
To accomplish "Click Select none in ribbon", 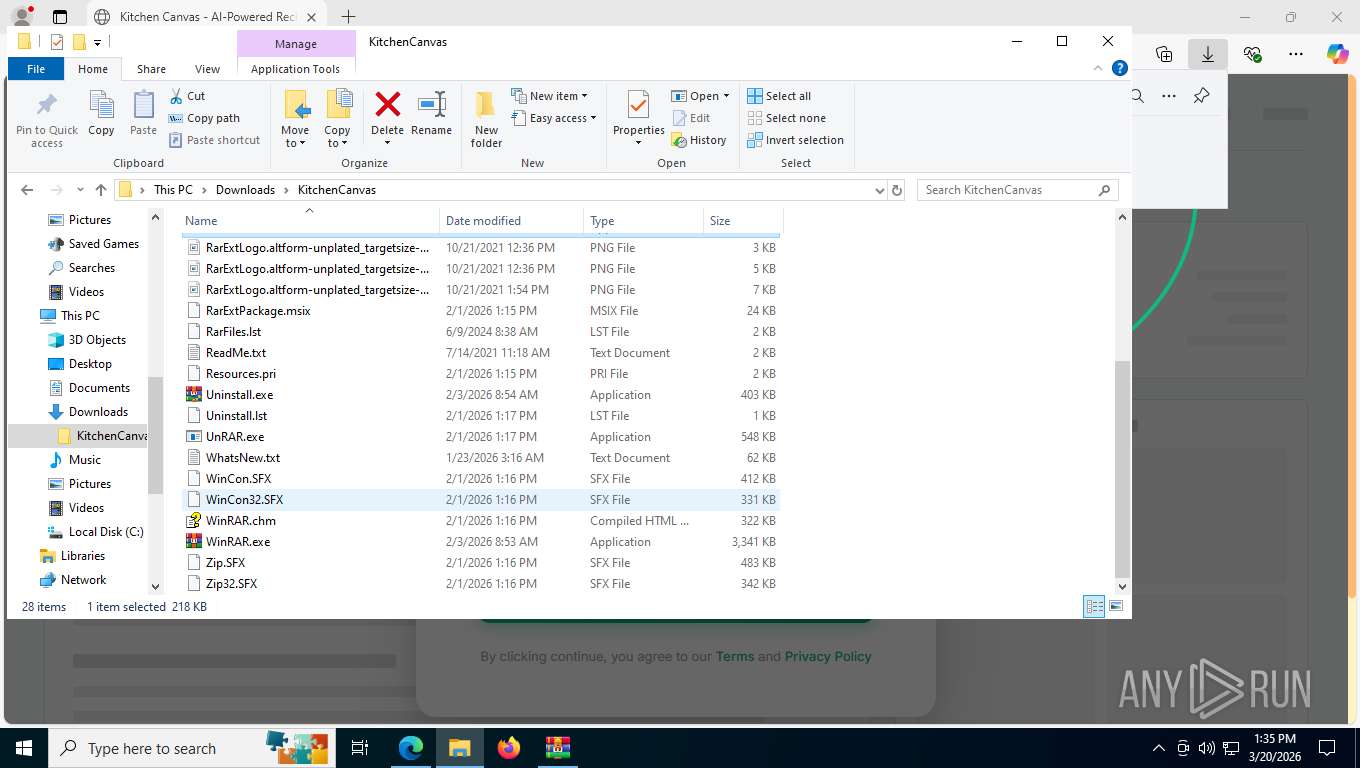I will [786, 118].
